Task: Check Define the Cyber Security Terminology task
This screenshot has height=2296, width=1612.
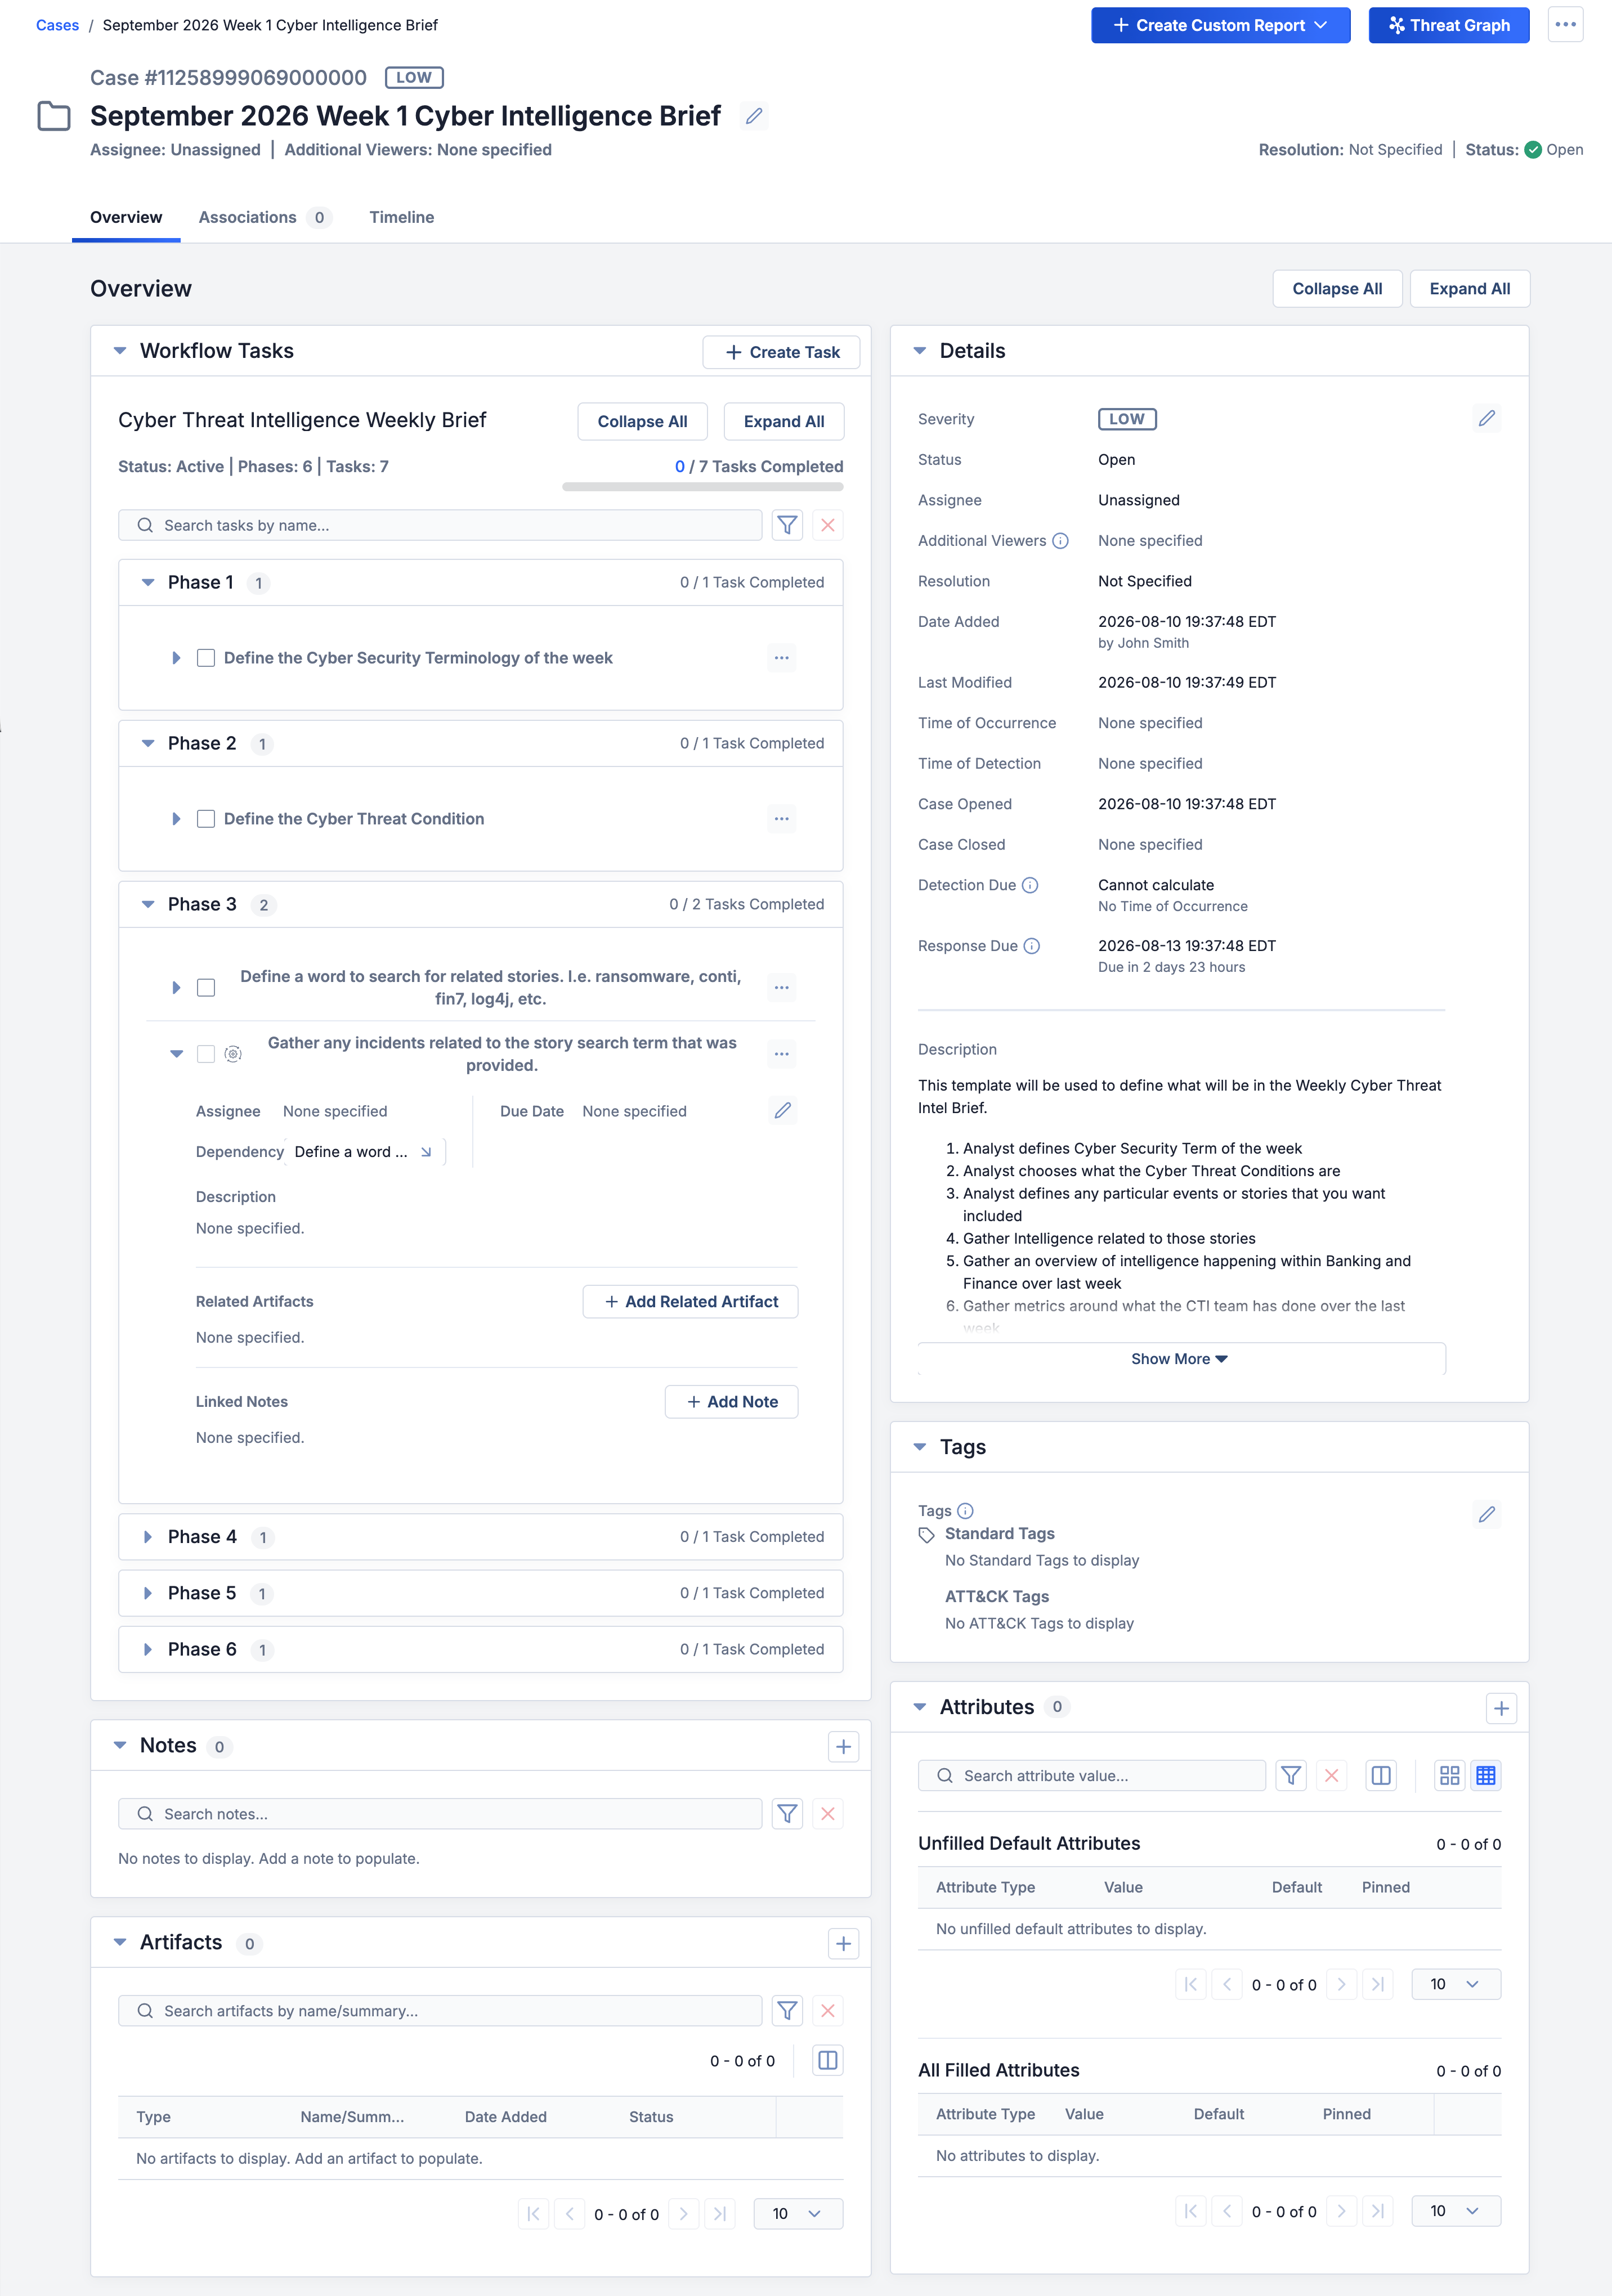Action: pyautogui.click(x=206, y=658)
